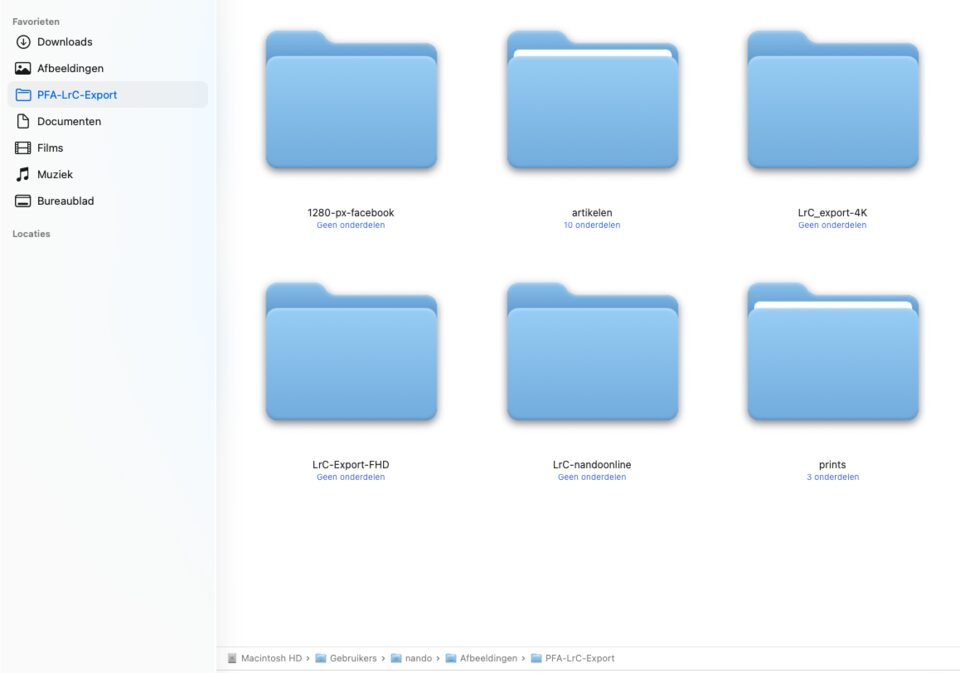
Task: Click PFA-LrC-Export text in path bar
Action: (580, 658)
